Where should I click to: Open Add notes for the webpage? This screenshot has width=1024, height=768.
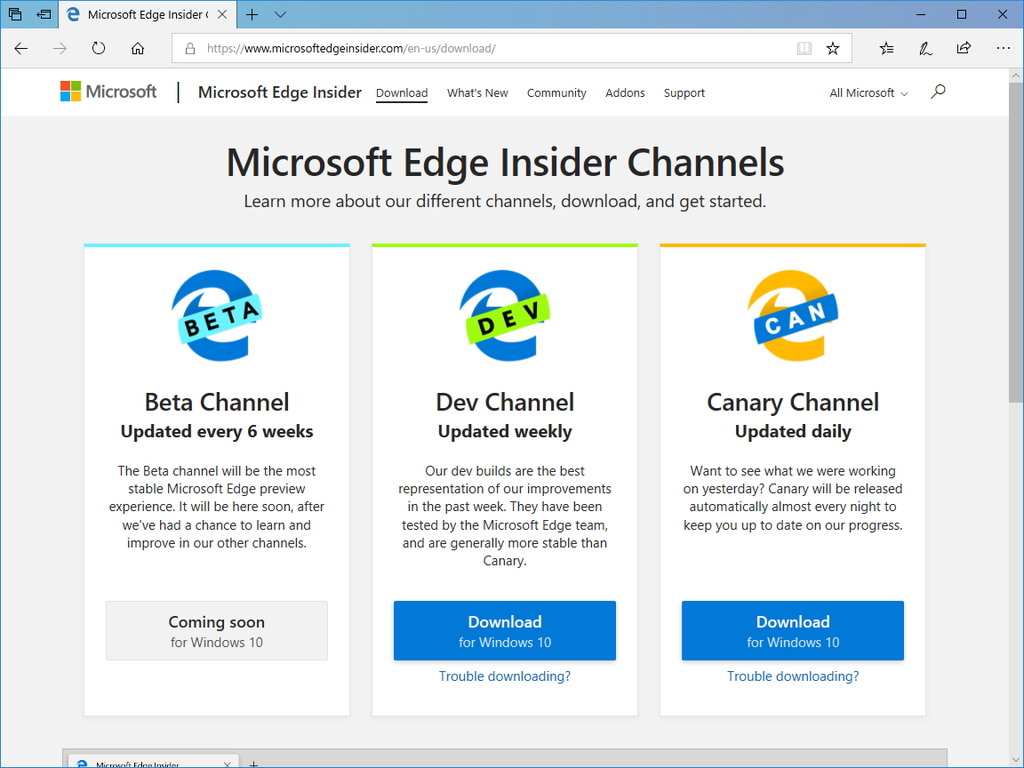click(x=925, y=47)
